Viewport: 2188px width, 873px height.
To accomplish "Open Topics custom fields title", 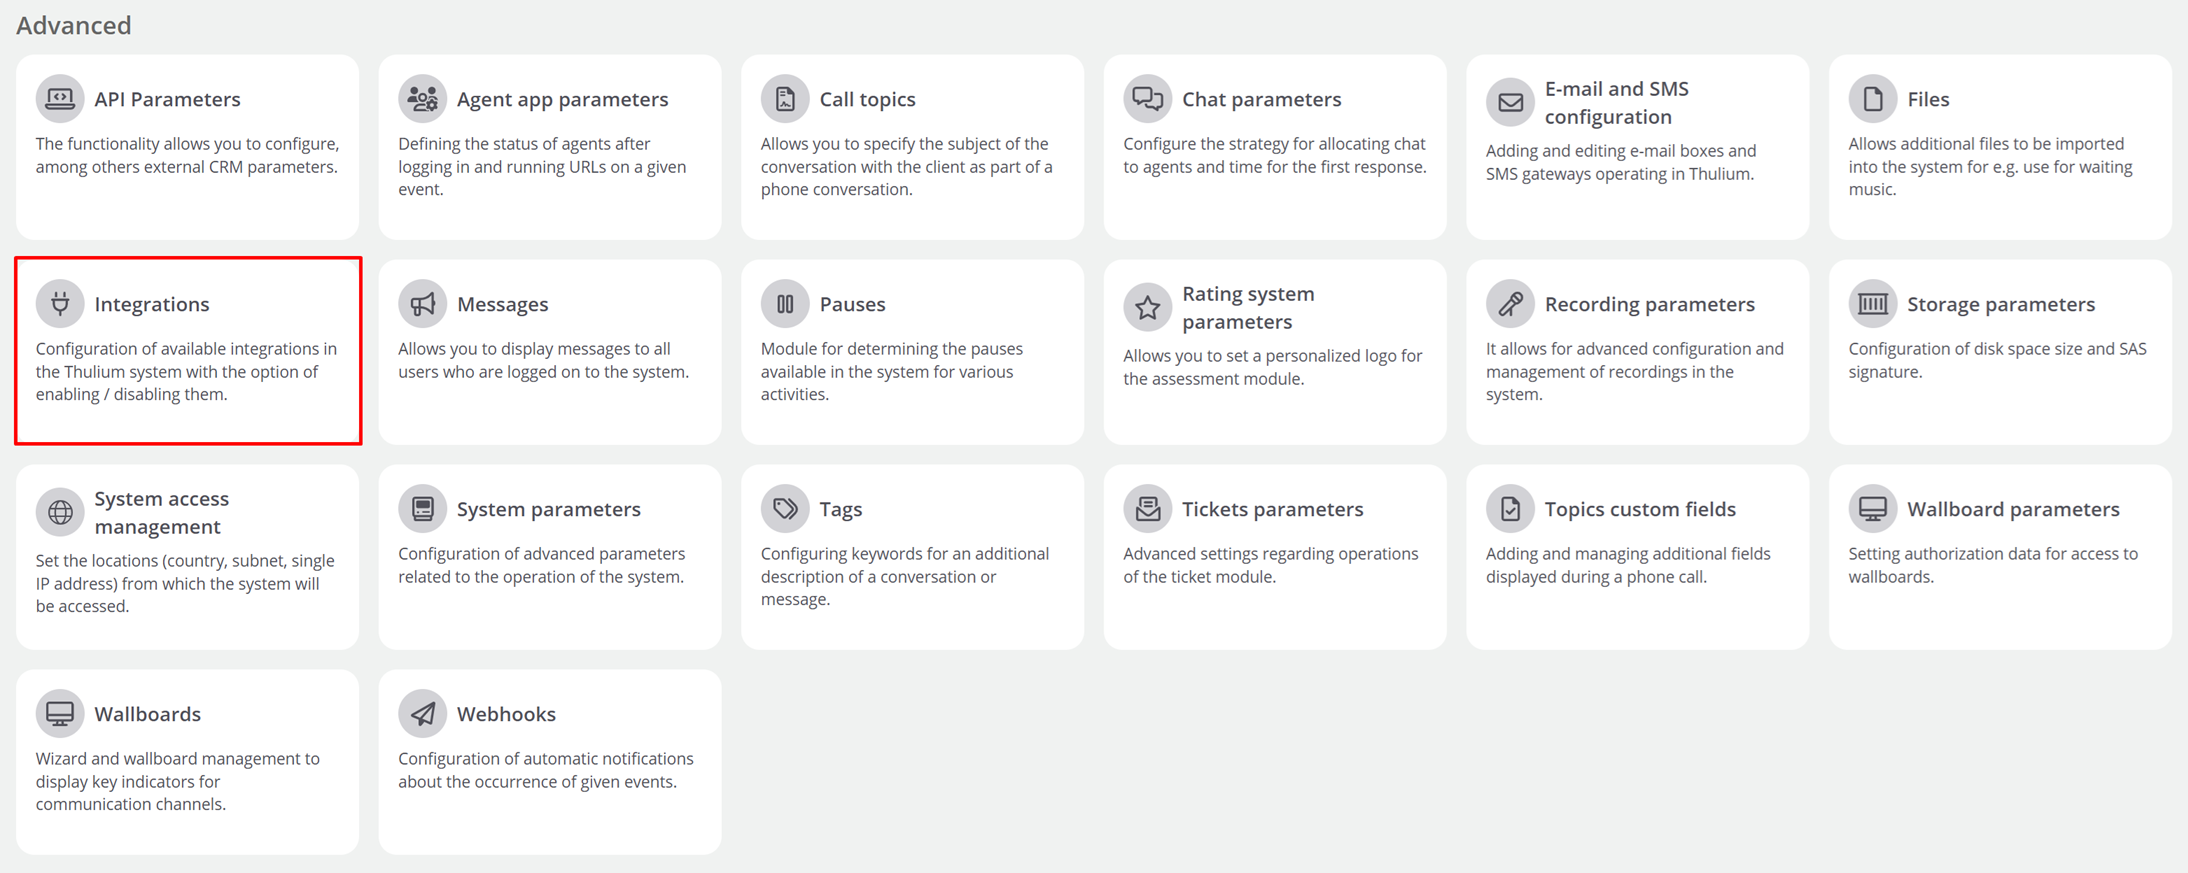I will point(1639,509).
